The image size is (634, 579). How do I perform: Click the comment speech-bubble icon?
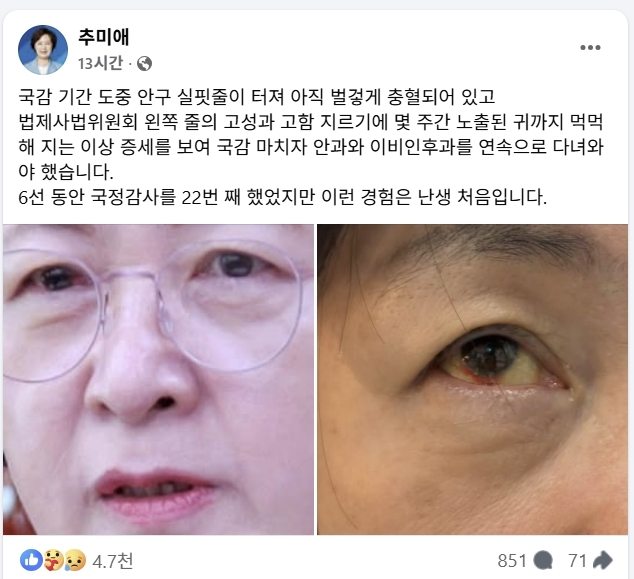pyautogui.click(x=543, y=561)
